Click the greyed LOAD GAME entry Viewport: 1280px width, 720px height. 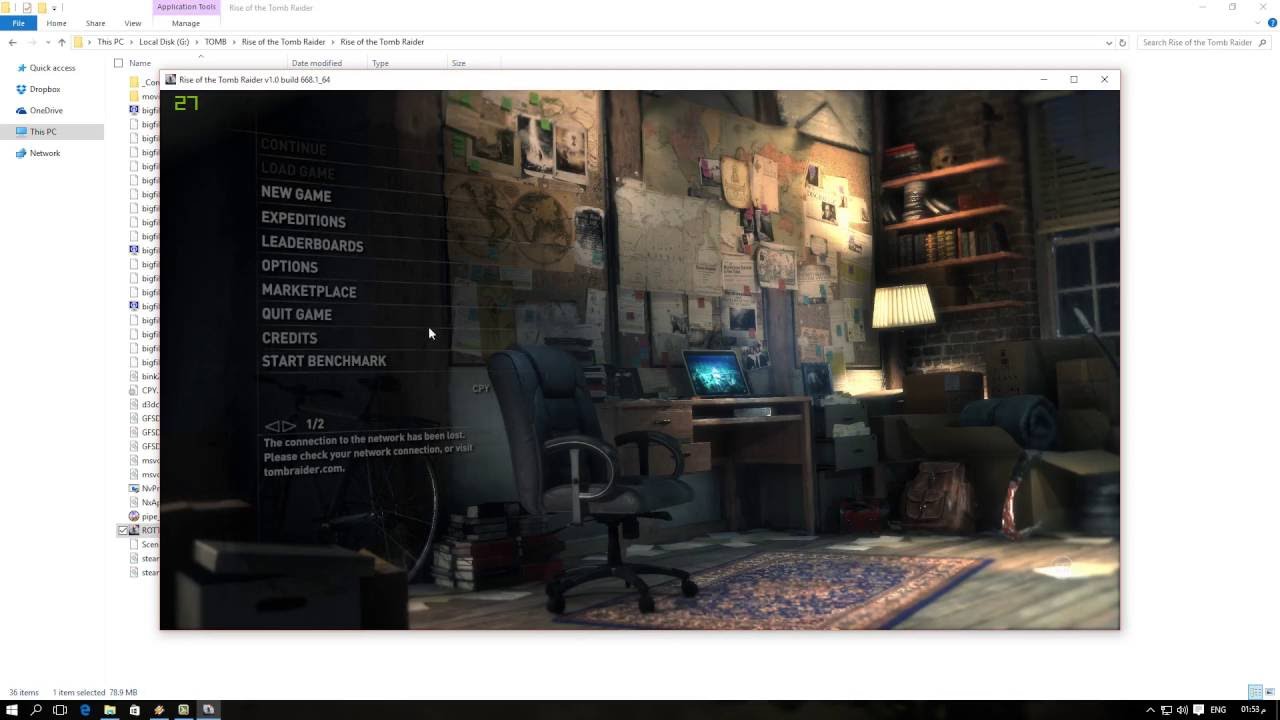(297, 170)
